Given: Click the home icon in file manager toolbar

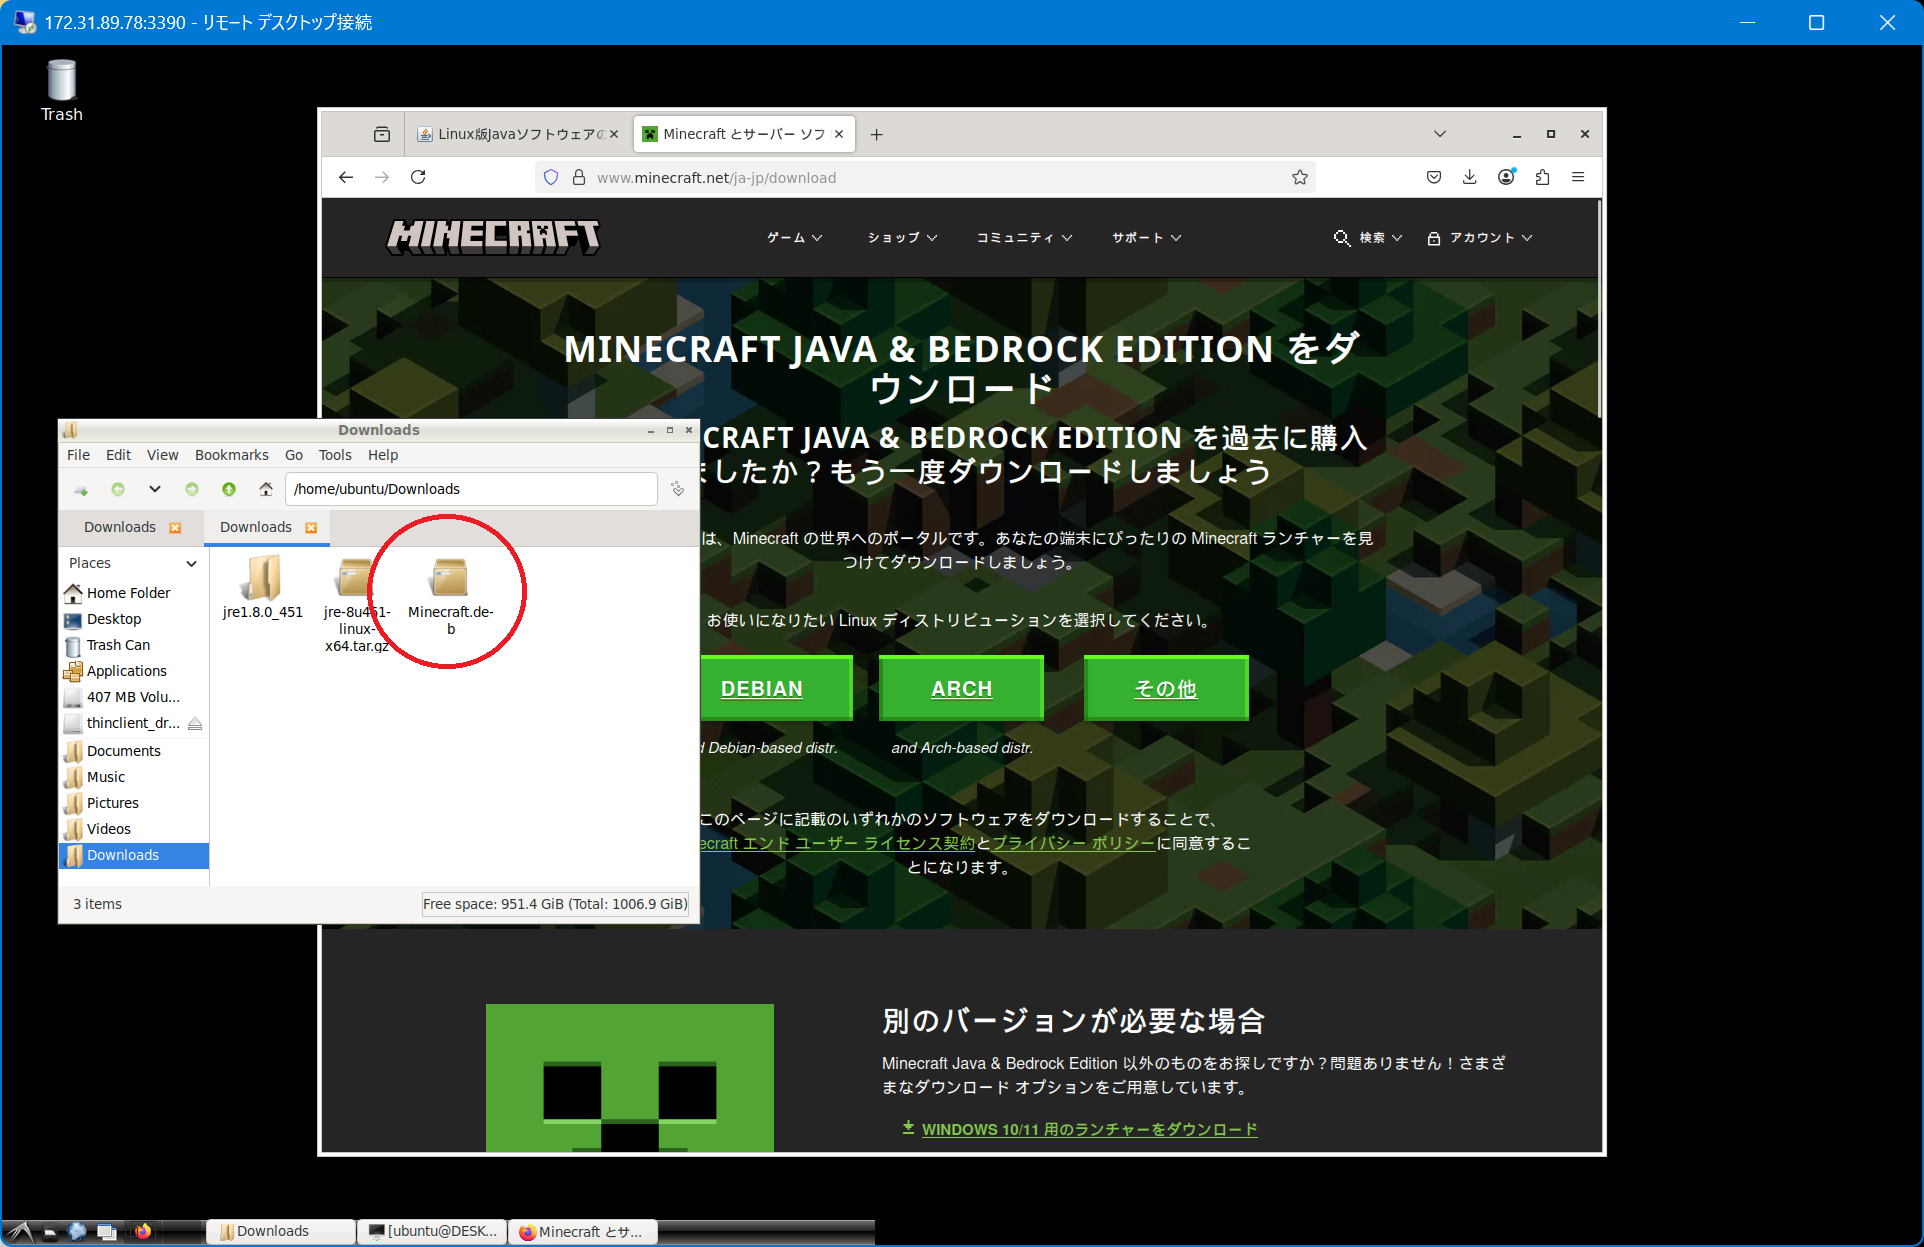Looking at the screenshot, I should point(265,489).
